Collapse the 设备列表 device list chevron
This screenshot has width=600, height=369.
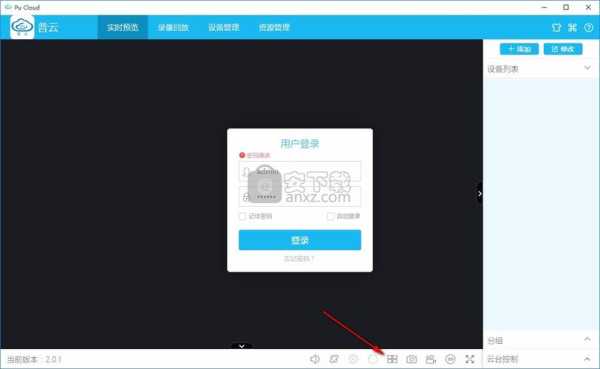[588, 68]
